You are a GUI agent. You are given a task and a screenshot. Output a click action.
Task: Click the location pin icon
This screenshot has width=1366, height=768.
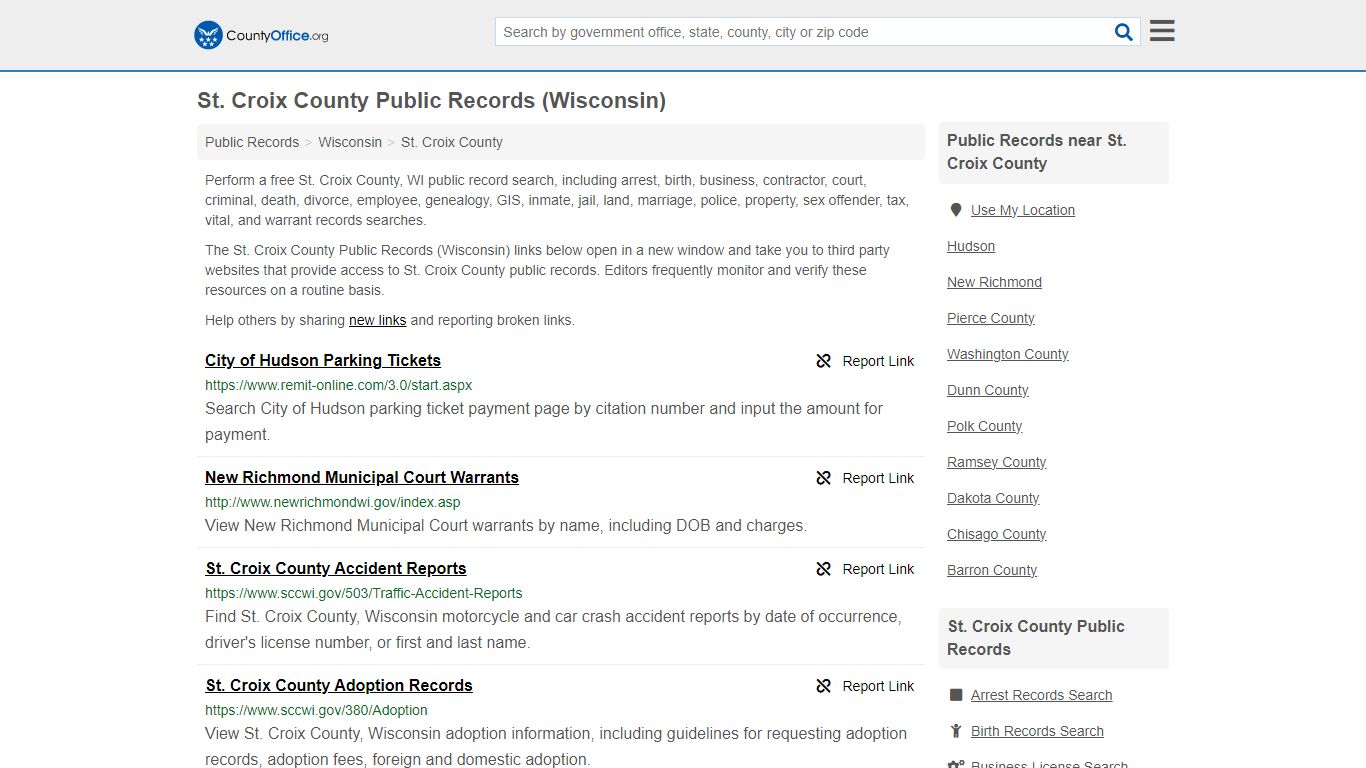point(956,210)
